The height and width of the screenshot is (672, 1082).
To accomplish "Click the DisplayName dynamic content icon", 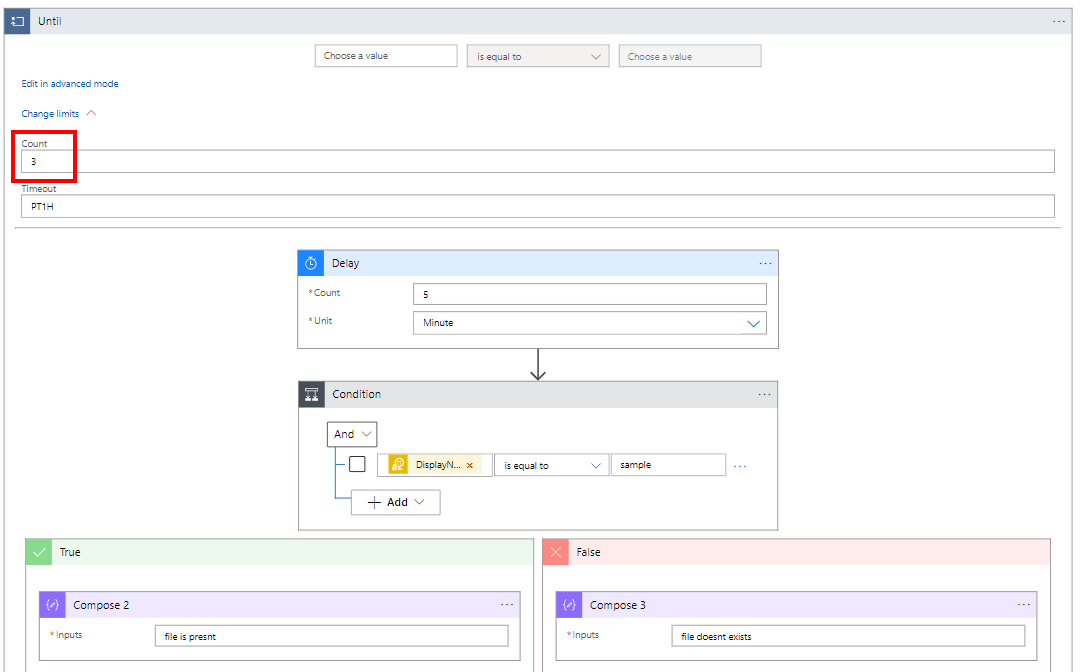I will pos(398,465).
